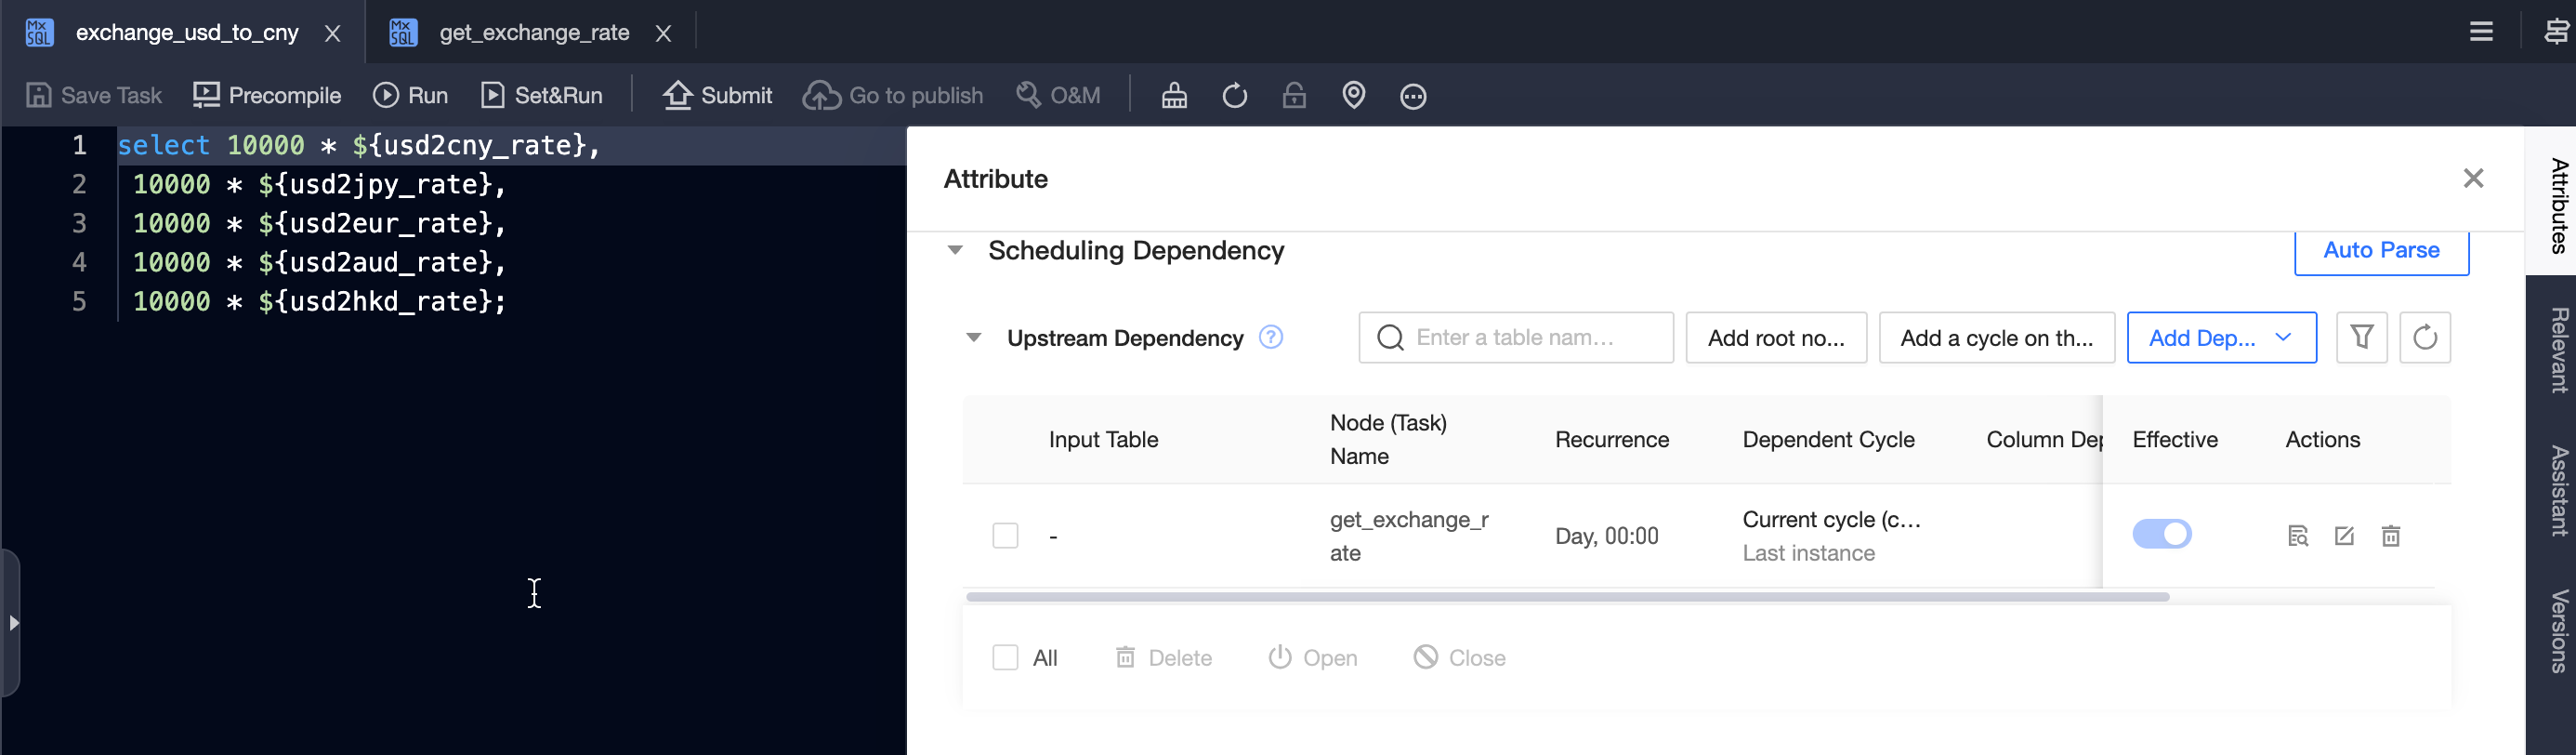2576x755 pixels.
Task: Click the Auto Parse button
Action: [x=2380, y=250]
